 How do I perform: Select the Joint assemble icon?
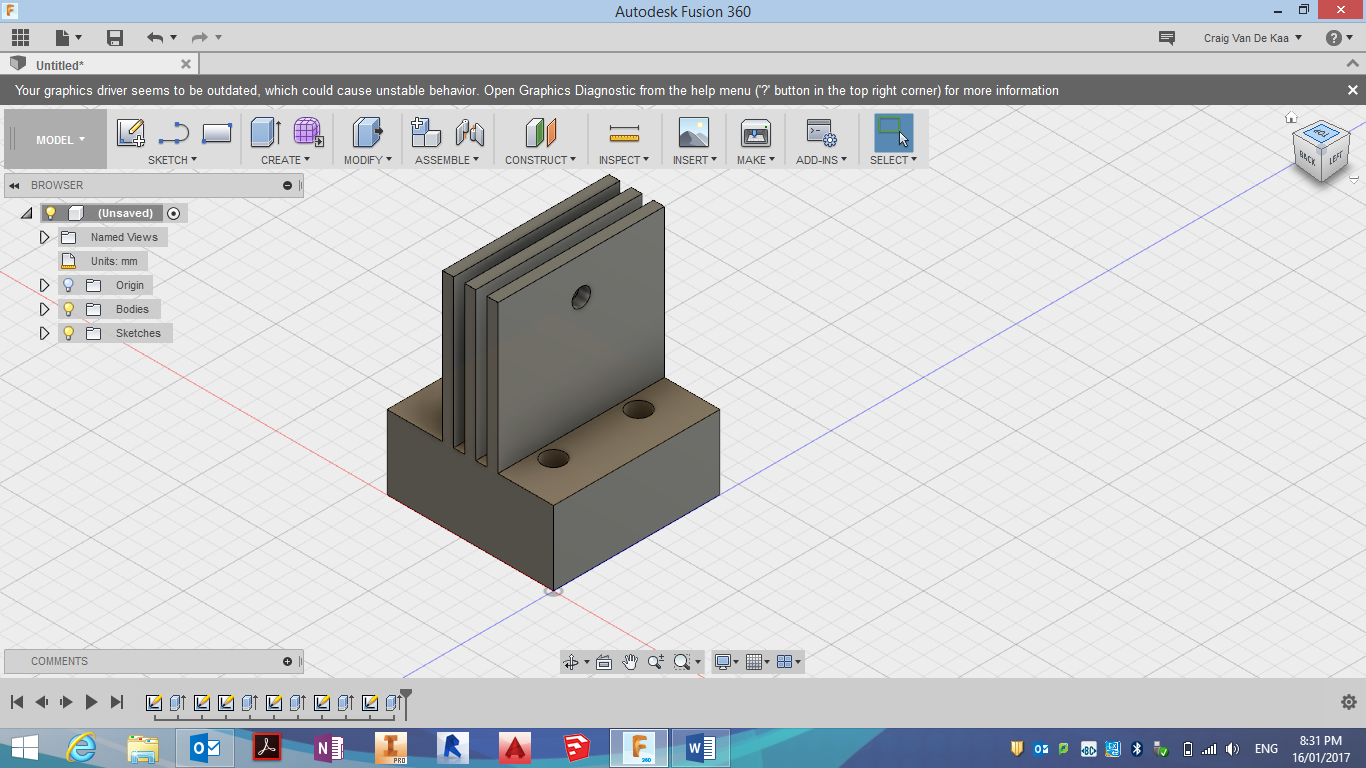coord(469,132)
